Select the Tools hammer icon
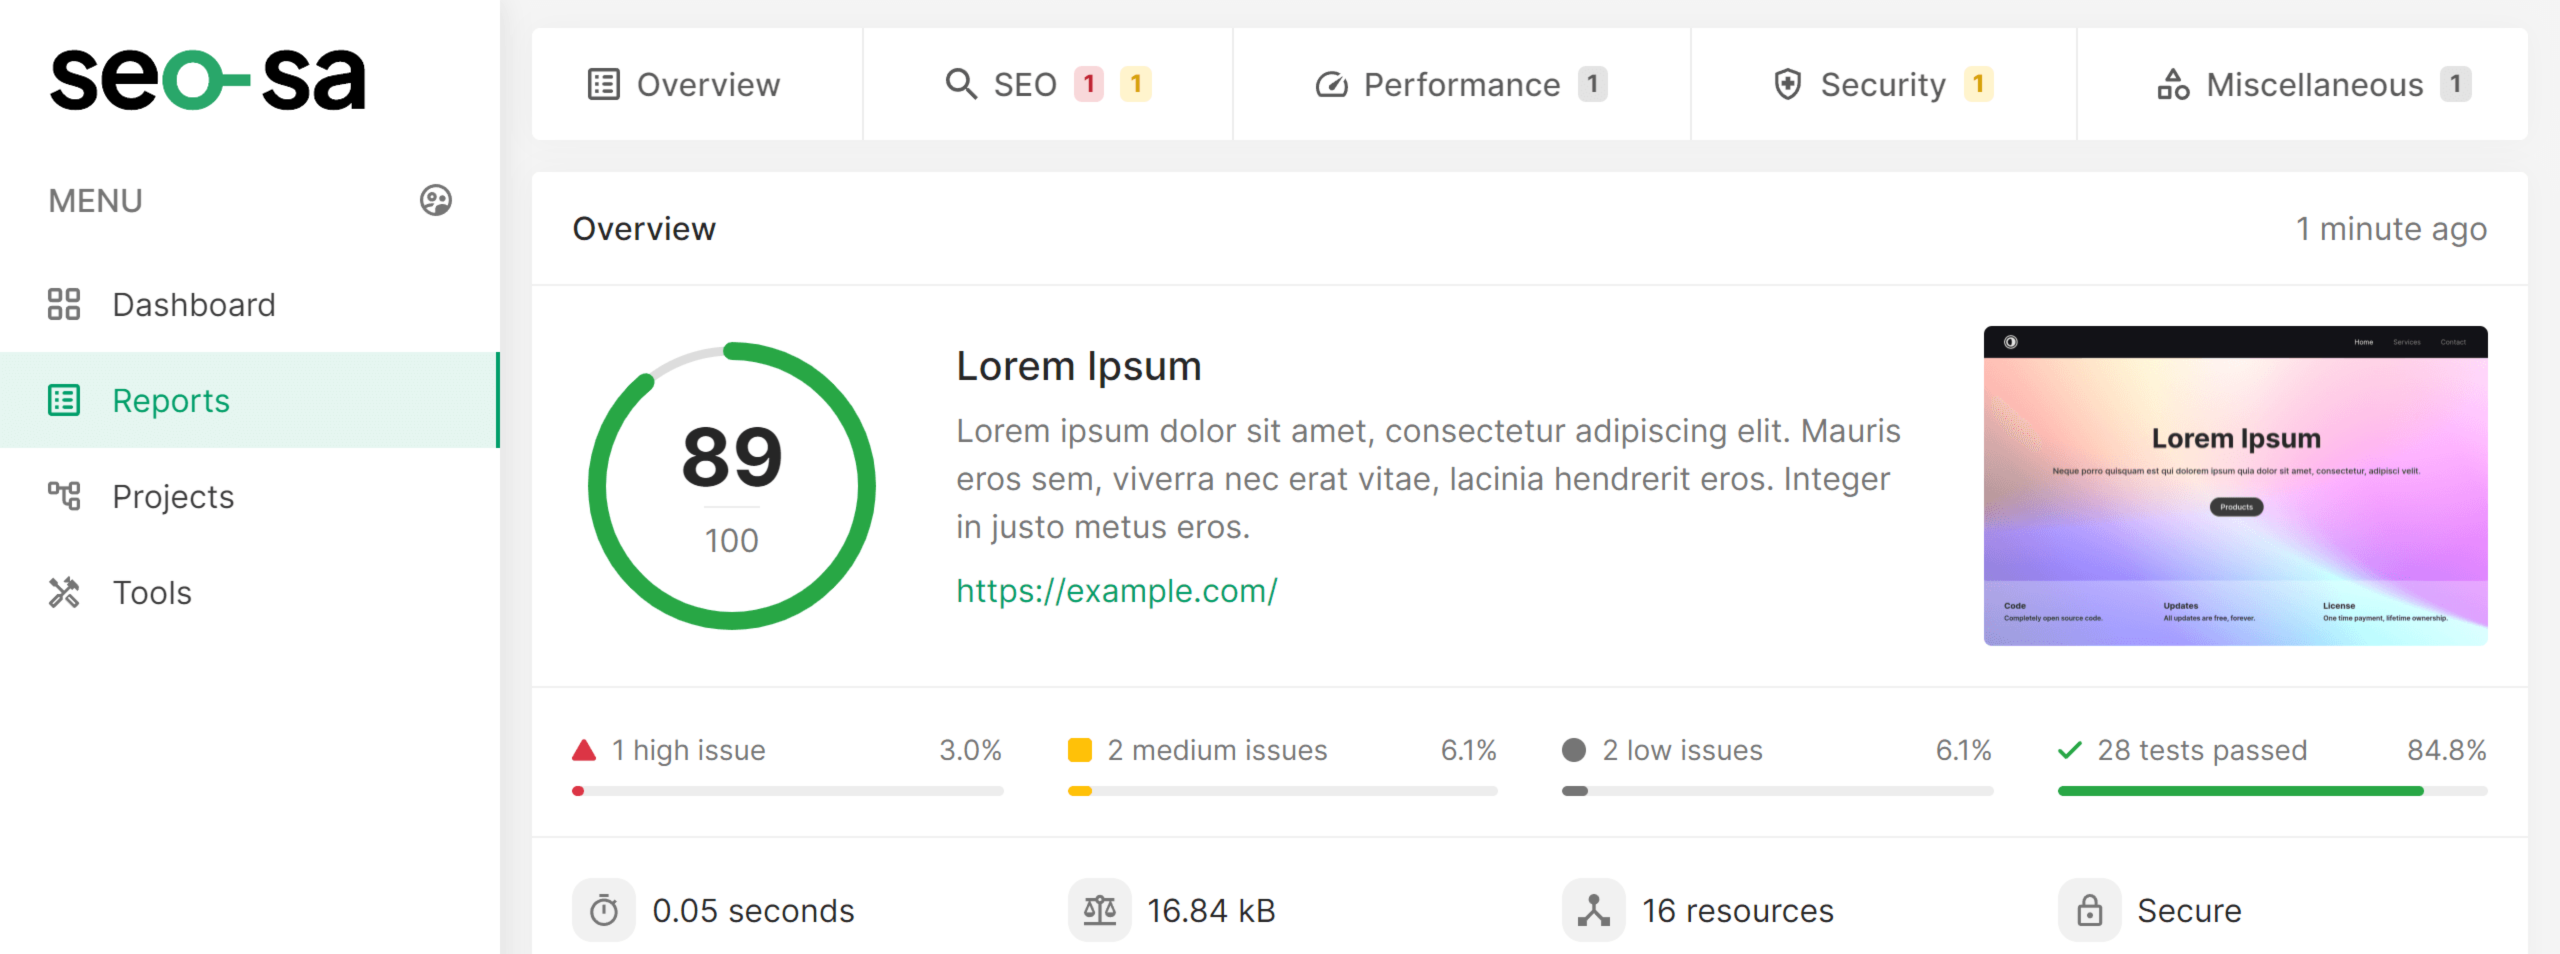This screenshot has width=2560, height=954. [x=64, y=592]
